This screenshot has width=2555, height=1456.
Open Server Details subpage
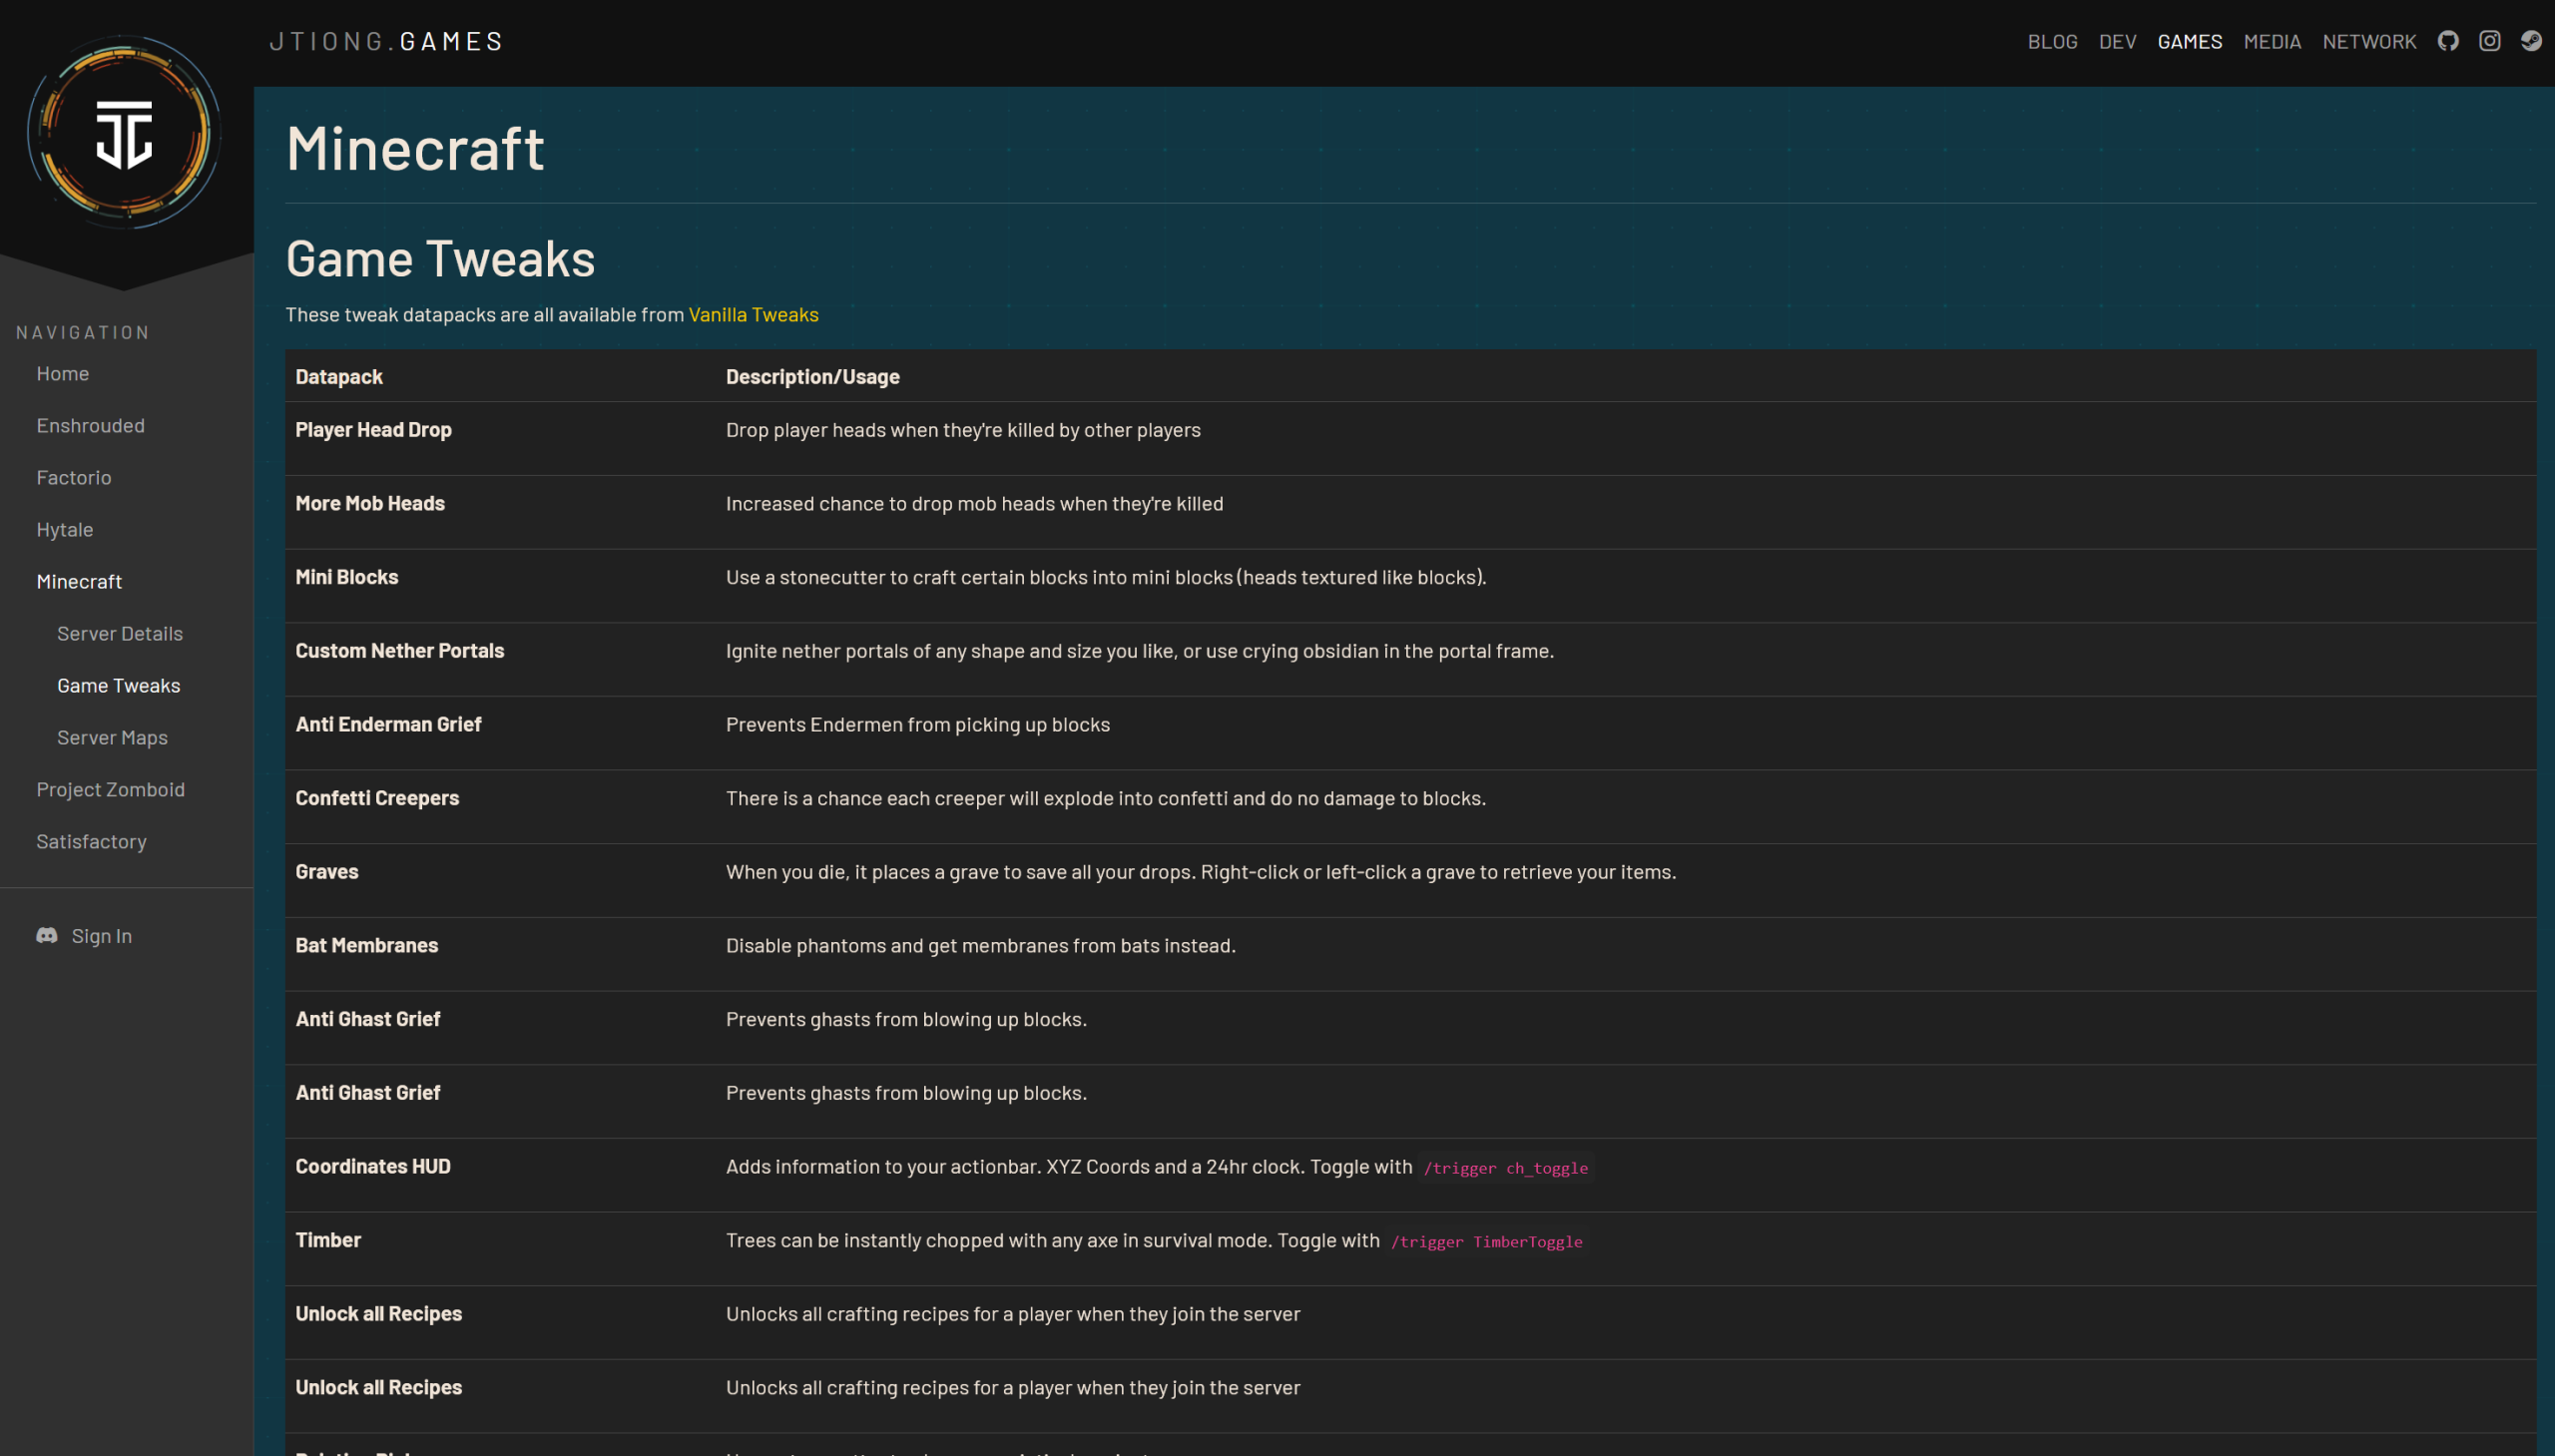point(120,633)
